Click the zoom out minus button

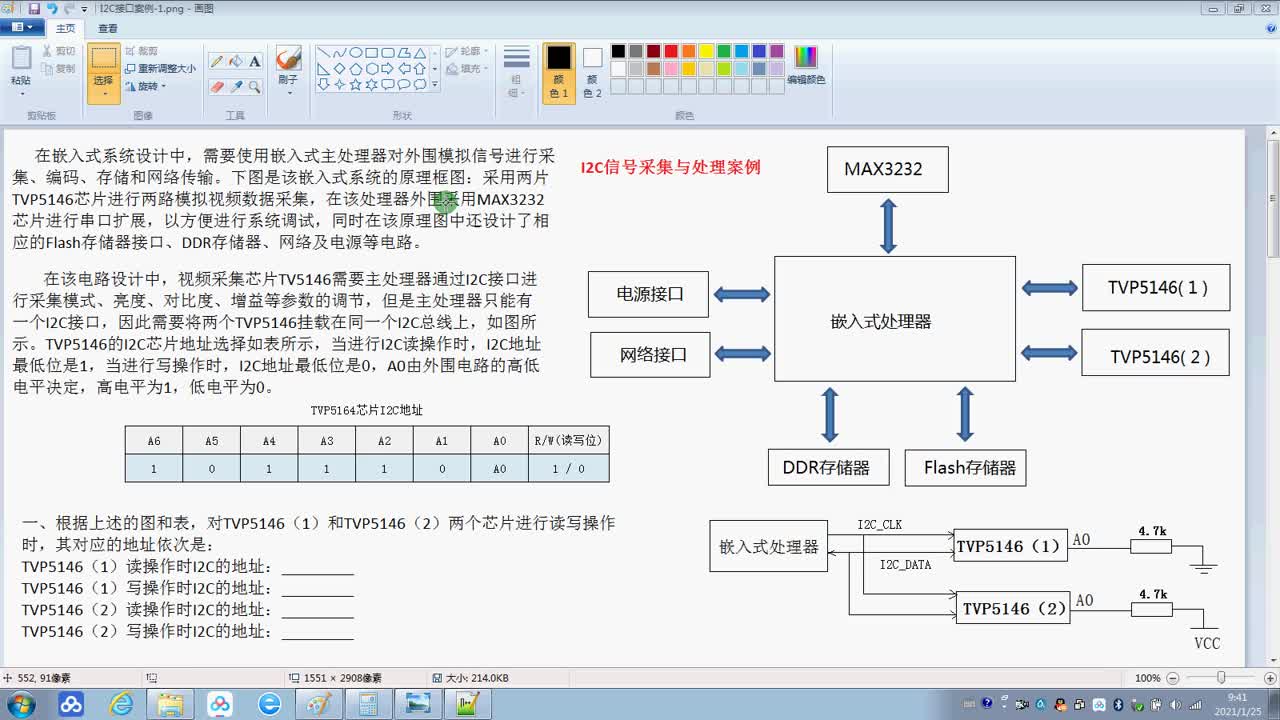point(1172,678)
